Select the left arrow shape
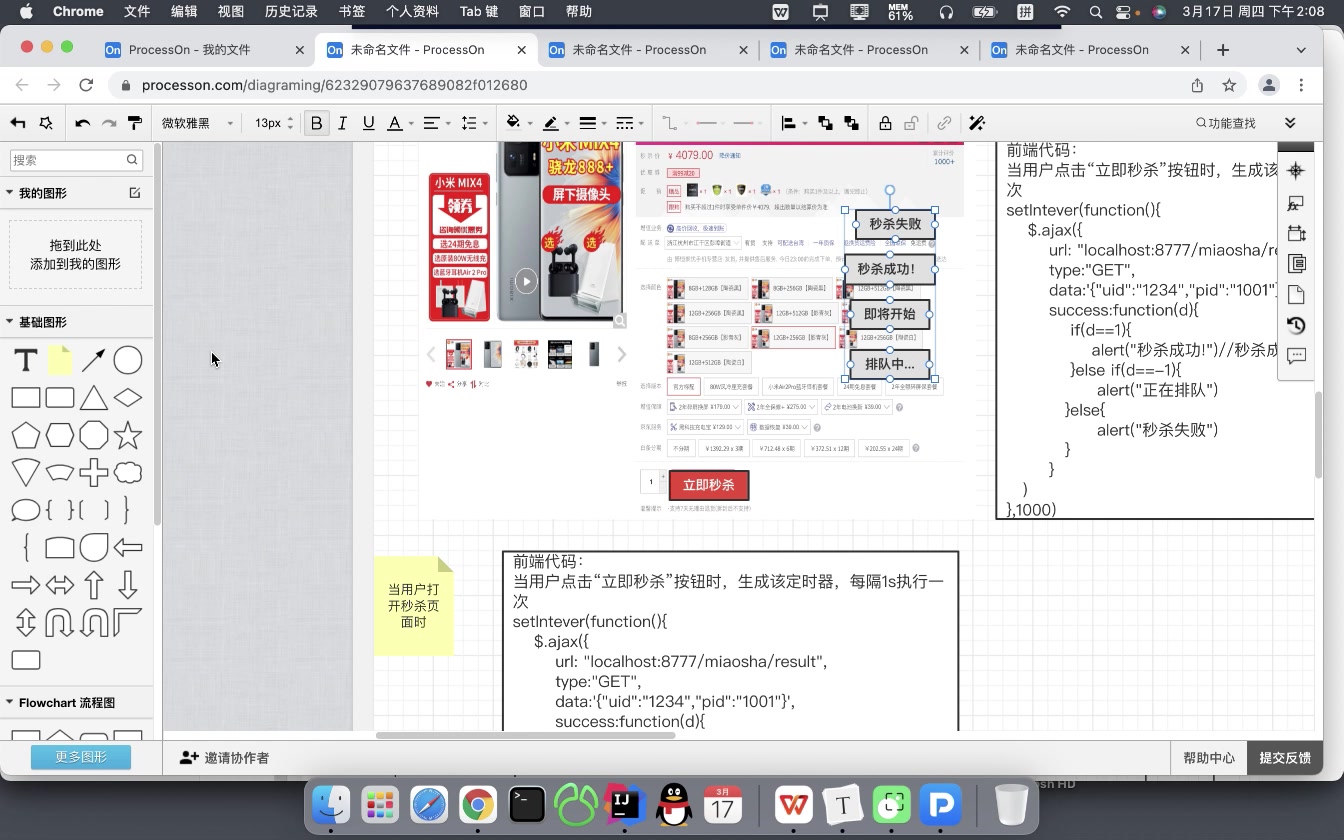Viewport: 1344px width, 840px height. (x=128, y=547)
